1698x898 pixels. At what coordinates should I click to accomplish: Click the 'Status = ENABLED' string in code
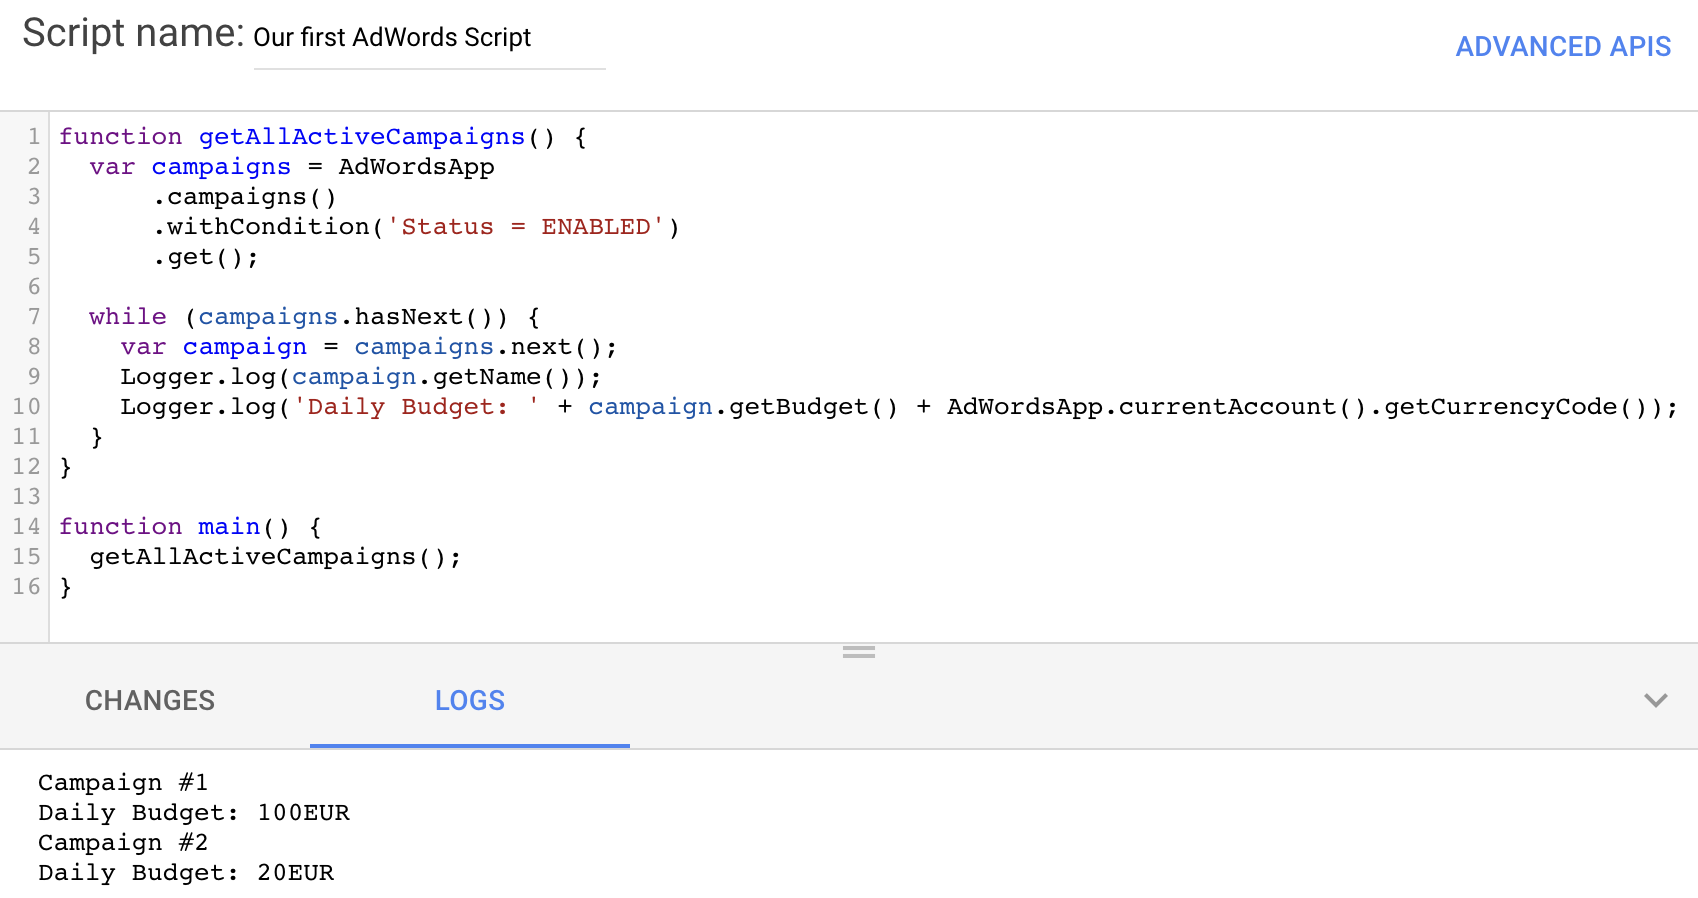(526, 227)
